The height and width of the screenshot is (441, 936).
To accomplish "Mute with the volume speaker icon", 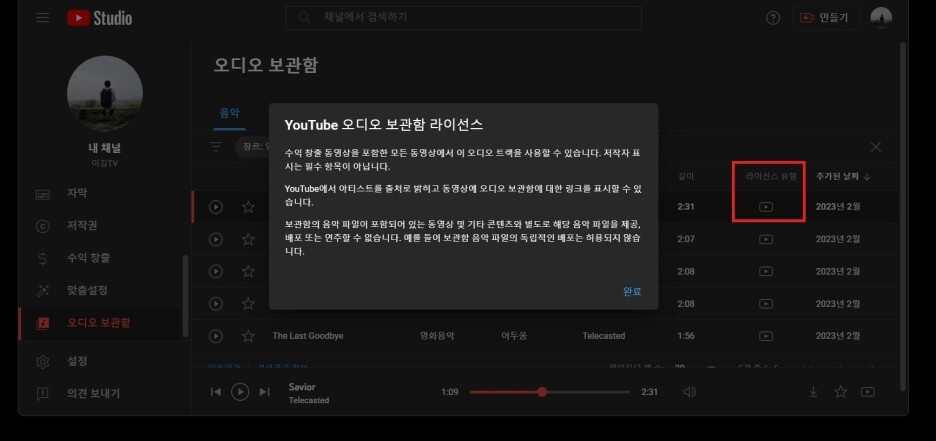I will [x=689, y=391].
